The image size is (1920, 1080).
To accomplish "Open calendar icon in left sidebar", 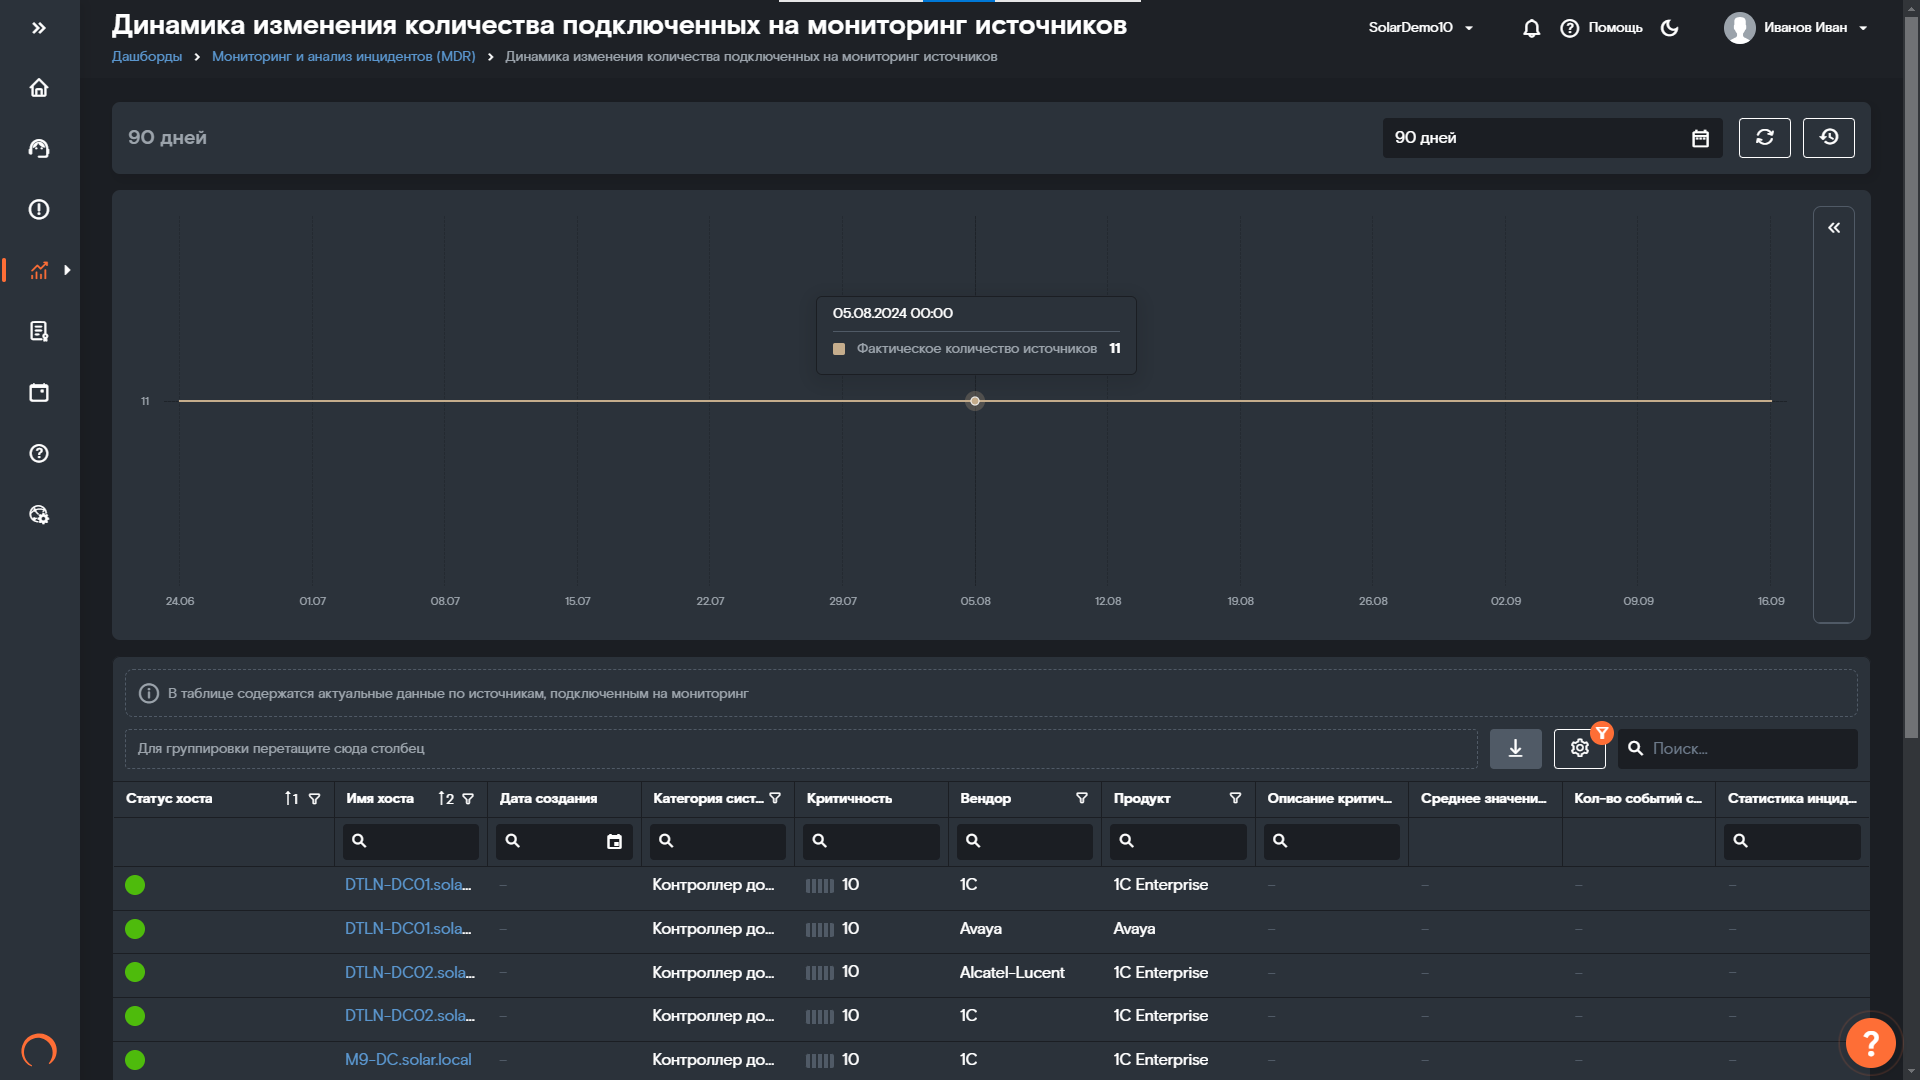I will pyautogui.click(x=39, y=393).
